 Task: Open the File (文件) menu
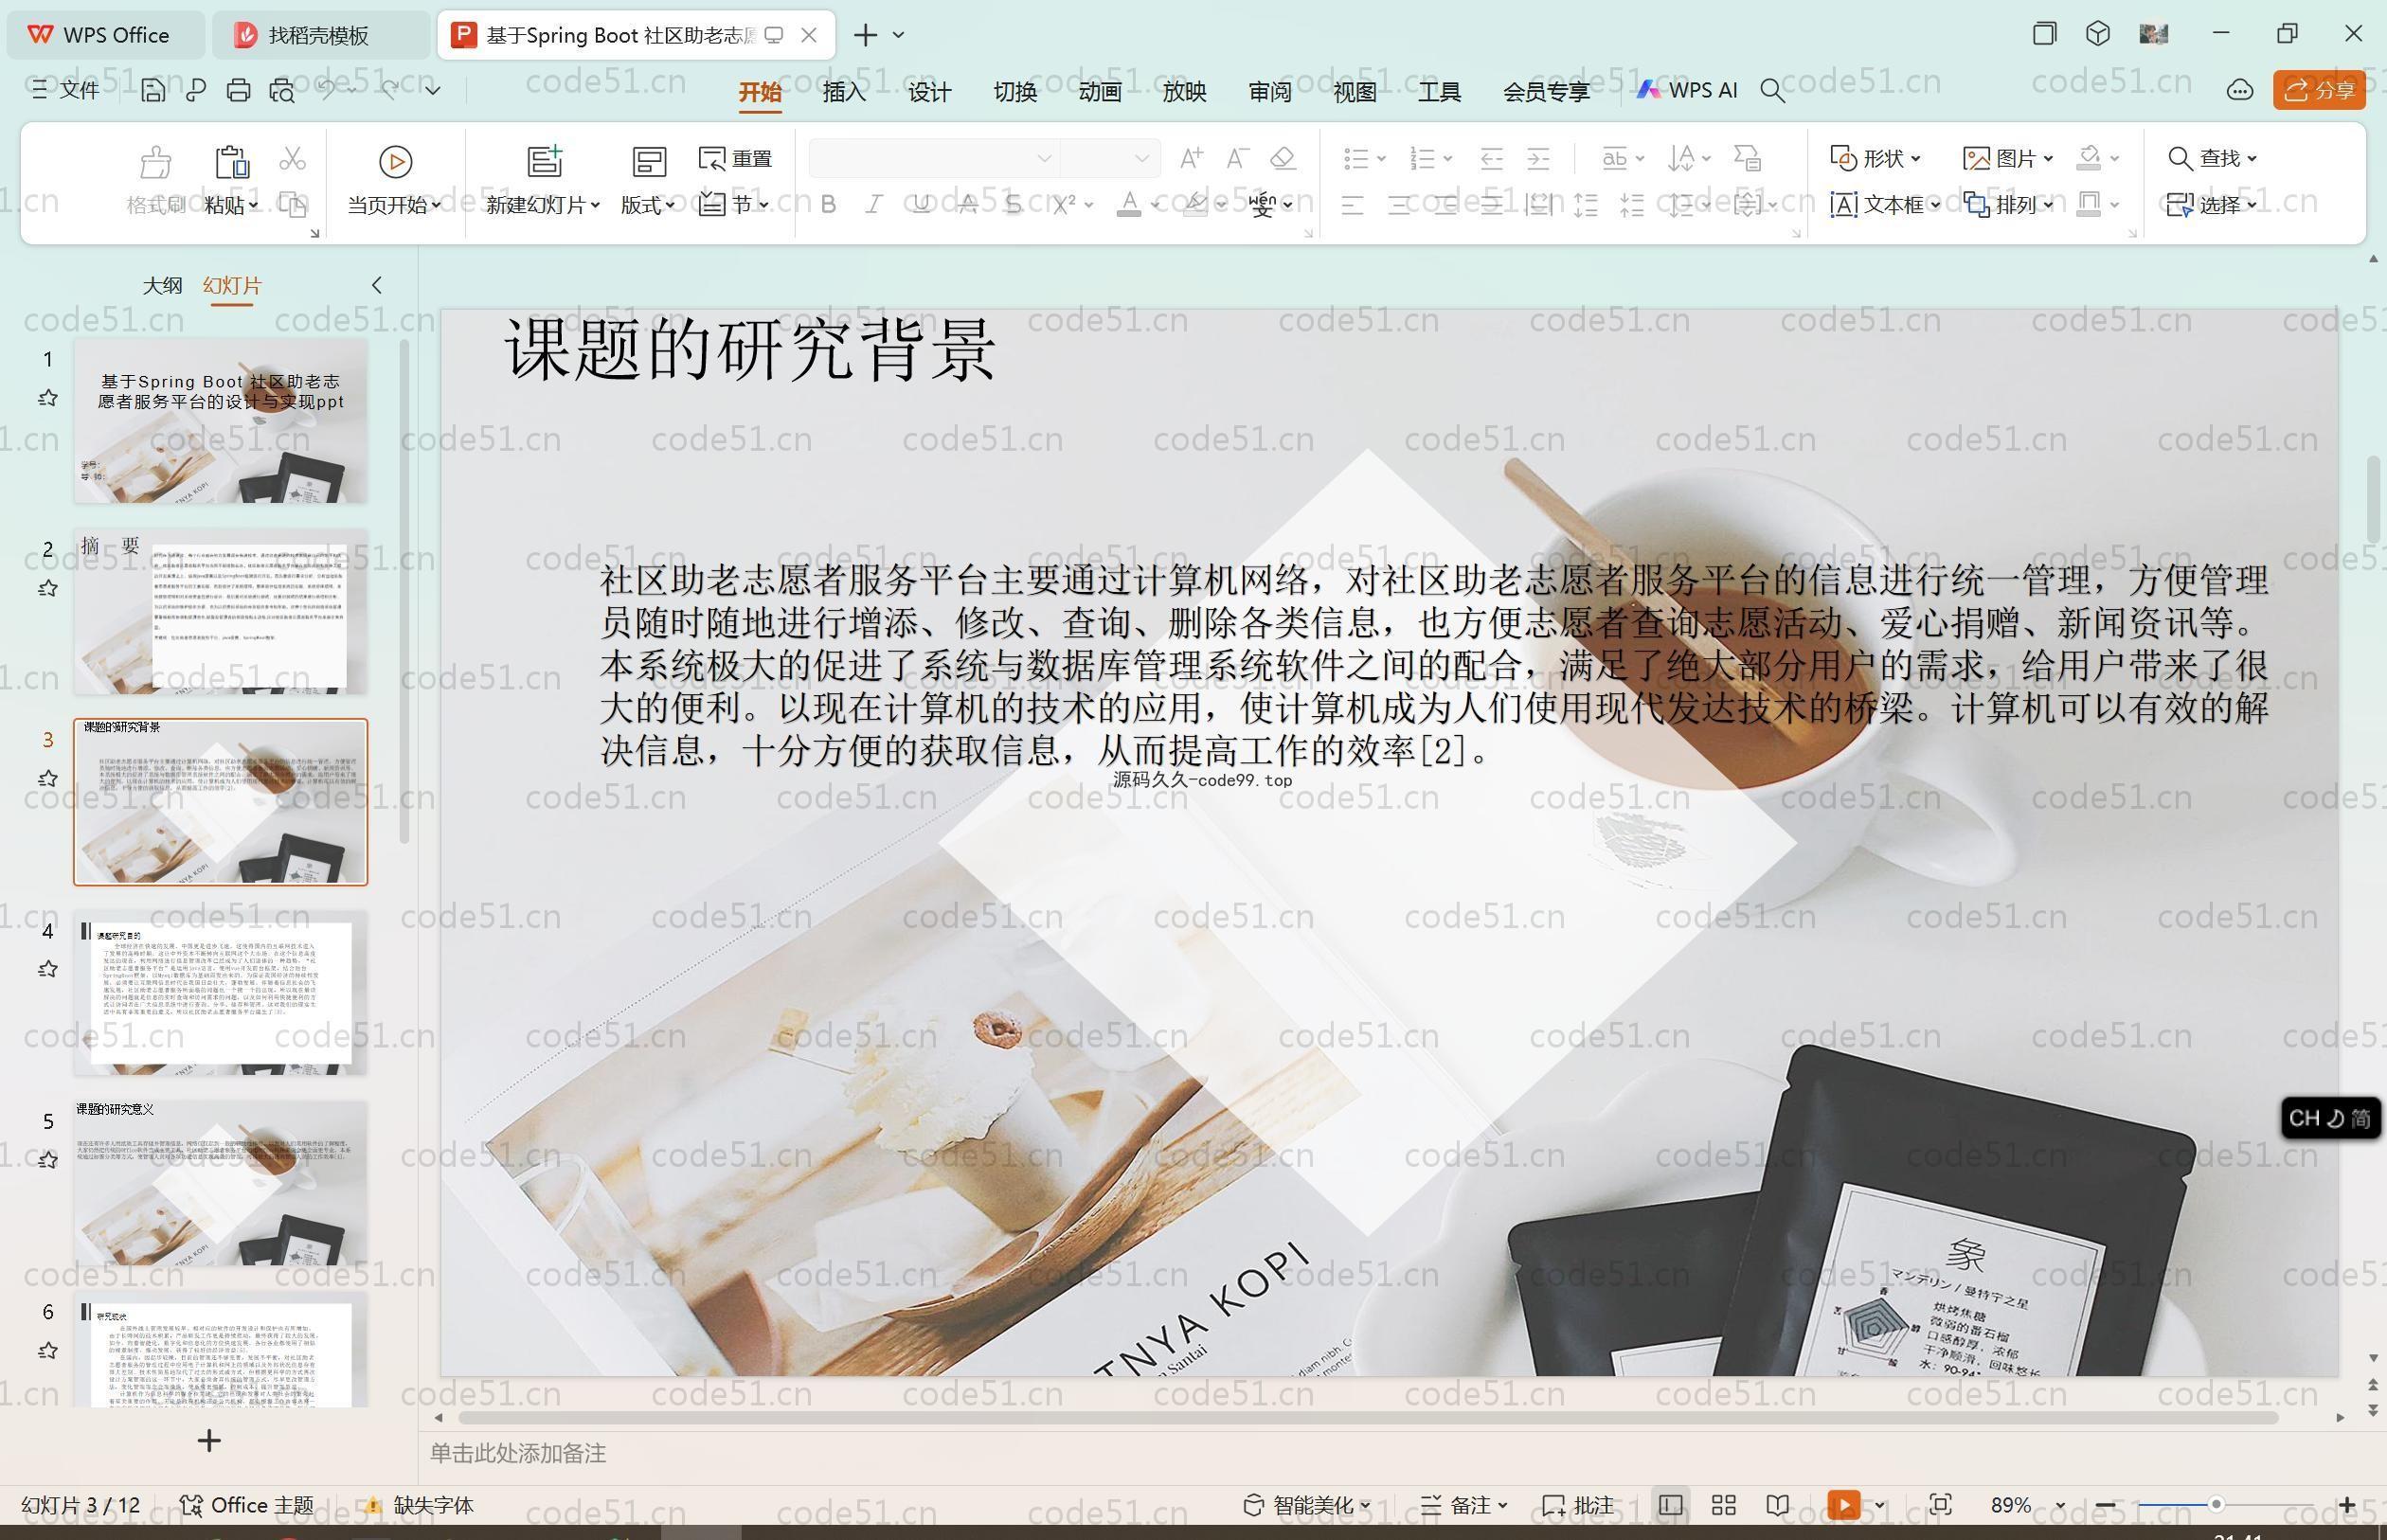coord(64,90)
